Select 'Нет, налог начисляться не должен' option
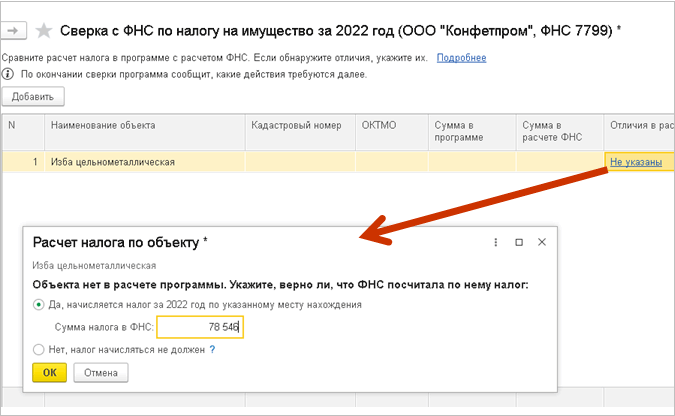 pos(39,350)
